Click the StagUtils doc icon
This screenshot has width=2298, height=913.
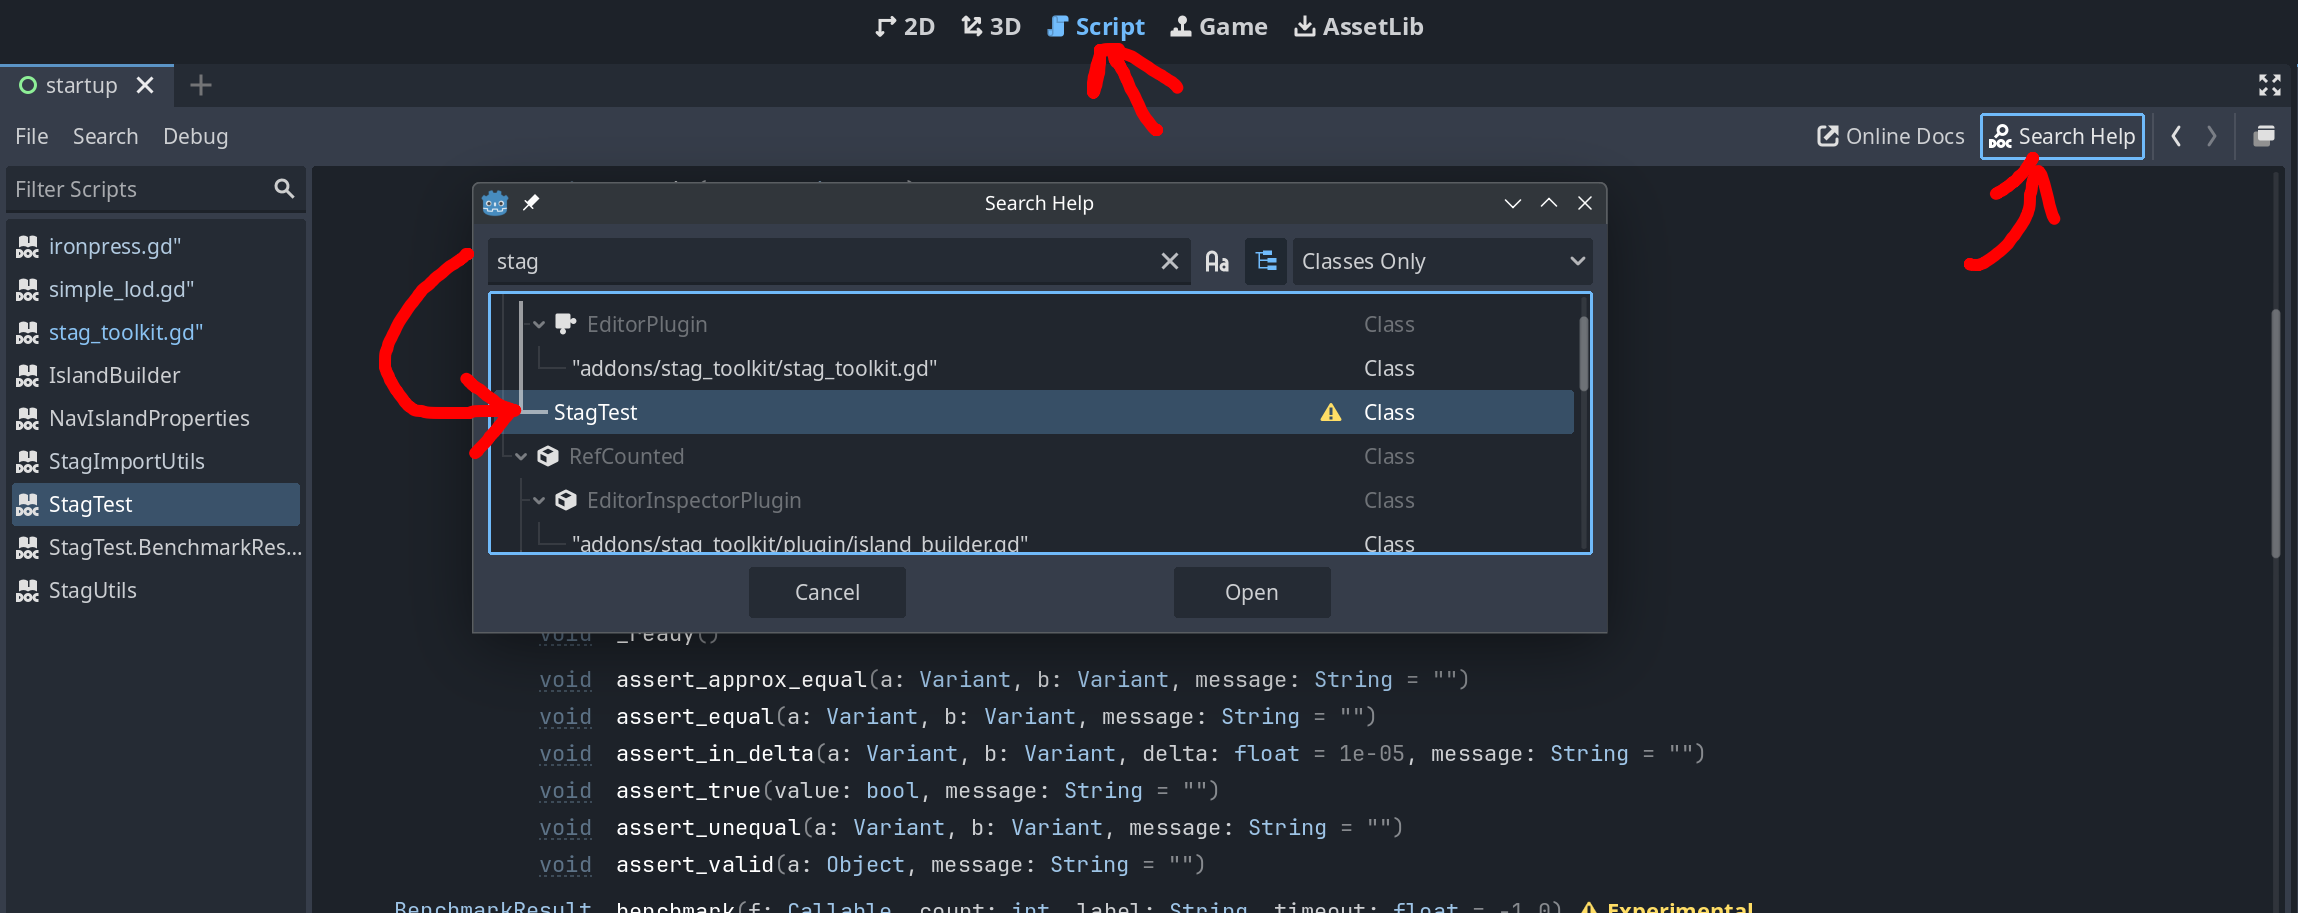(27, 590)
